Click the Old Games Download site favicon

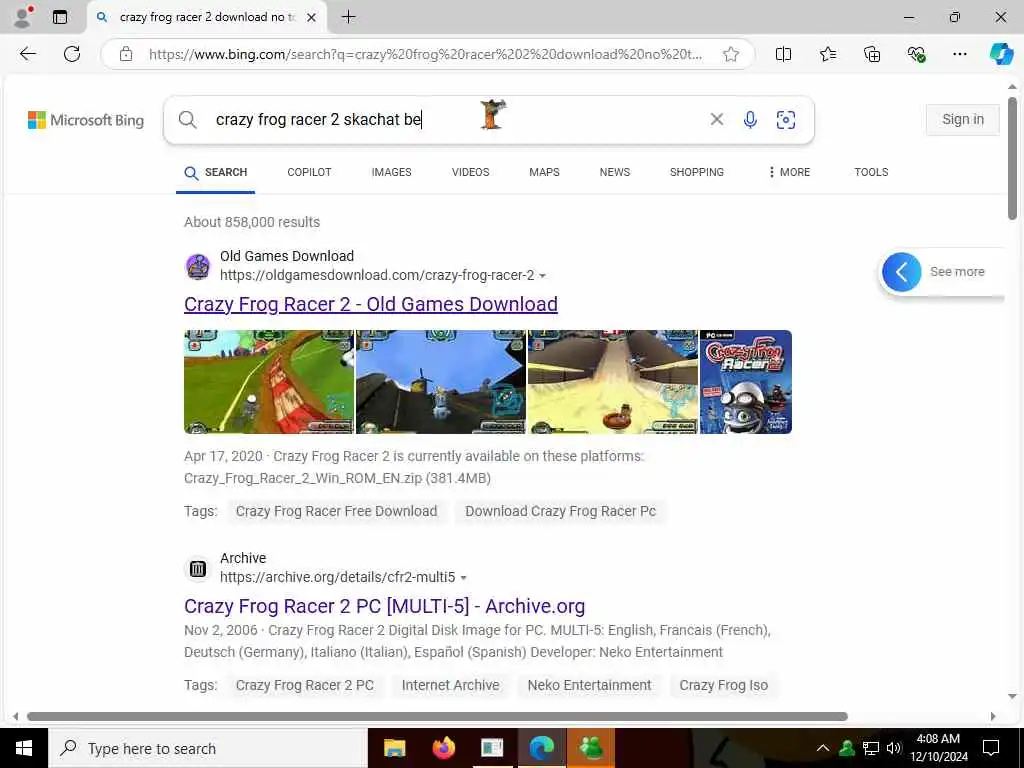(x=198, y=266)
